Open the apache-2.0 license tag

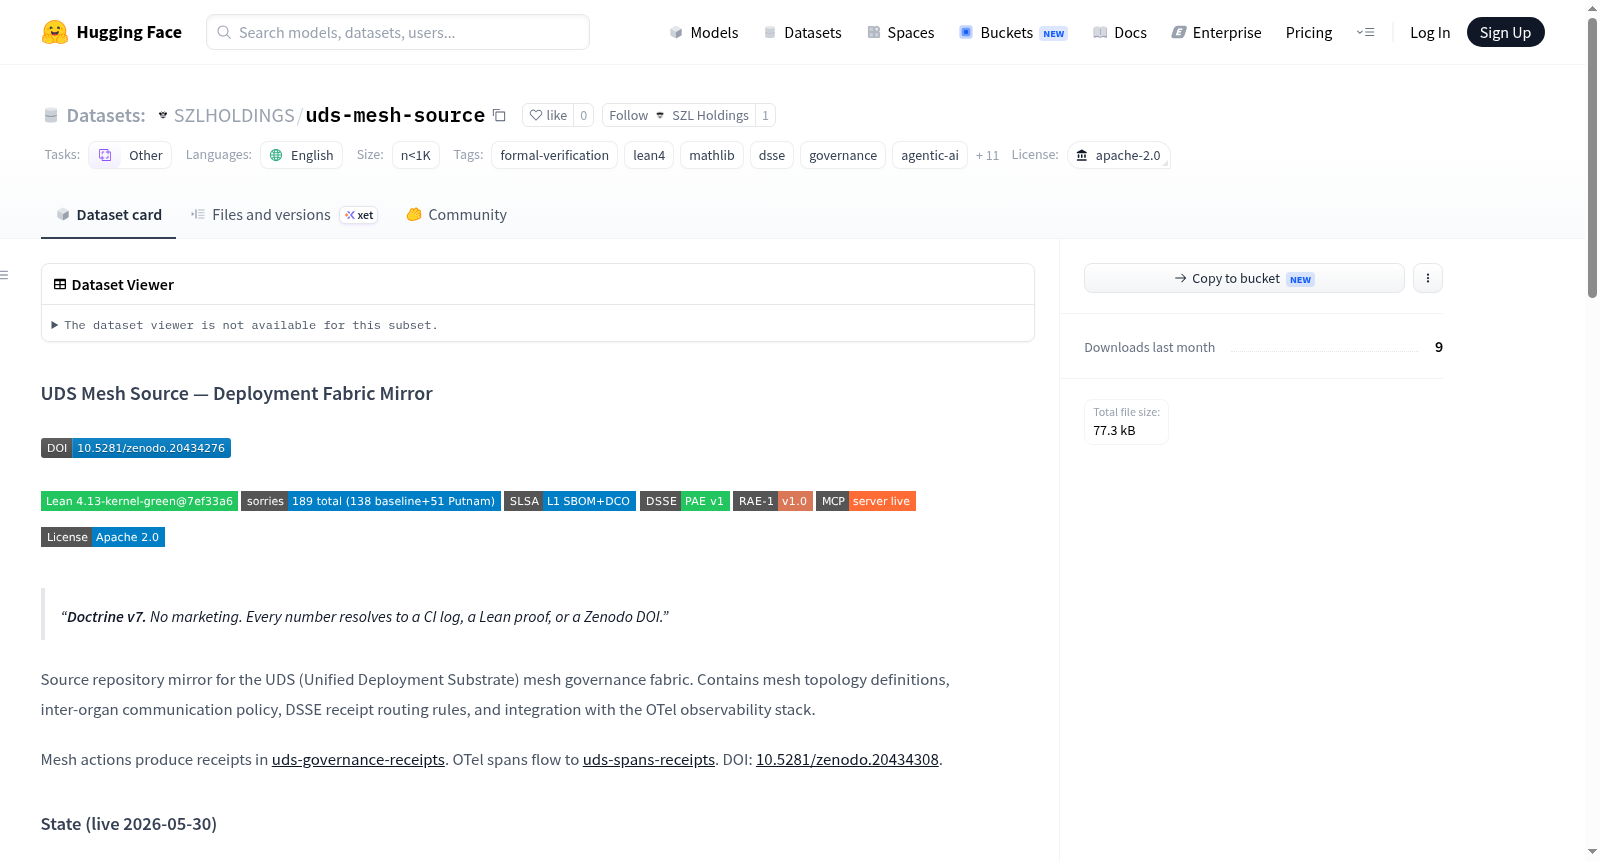(x=1118, y=155)
